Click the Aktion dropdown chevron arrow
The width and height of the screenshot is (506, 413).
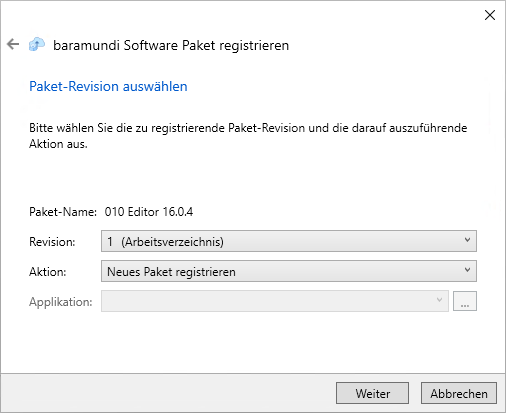467,270
